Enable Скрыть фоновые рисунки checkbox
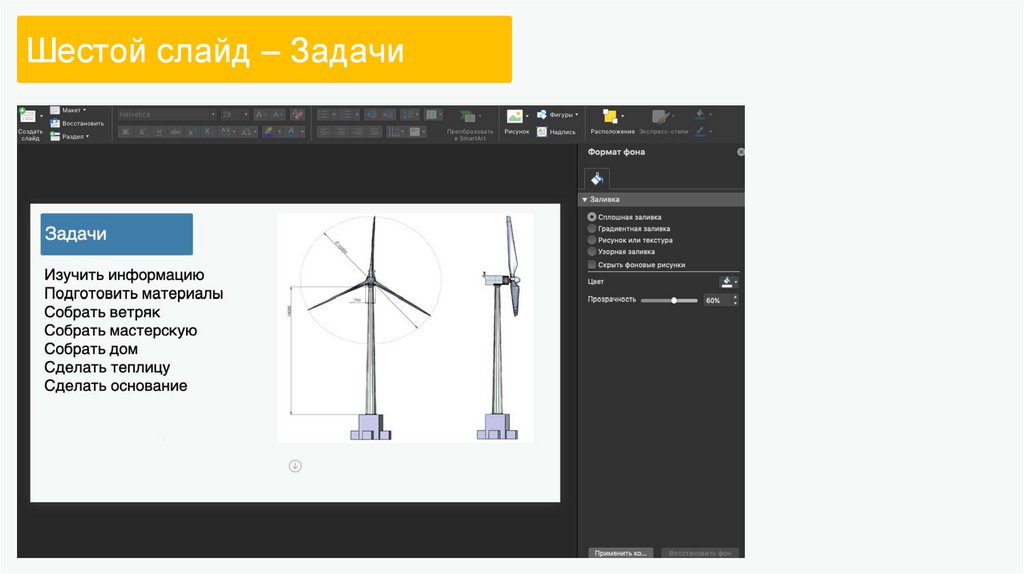1024x574 pixels. click(592, 265)
